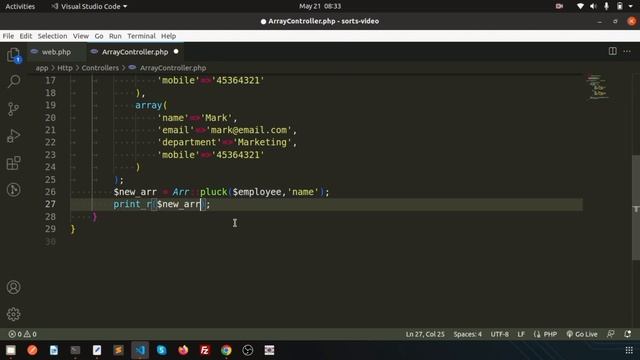The width and height of the screenshot is (640, 360).
Task: Click 'app' breadcrumb segment
Action: (x=42, y=68)
